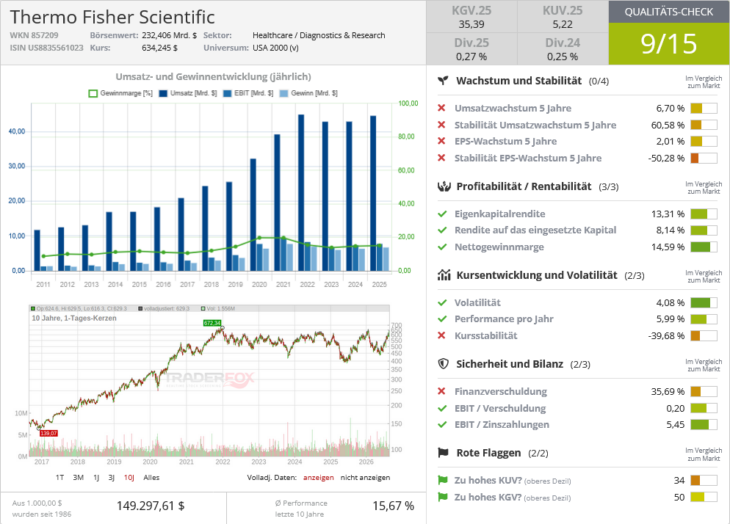Click the USA 2000 (v) universe text
Image resolution: width=730 pixels, height=524 pixels.
[x=276, y=47]
